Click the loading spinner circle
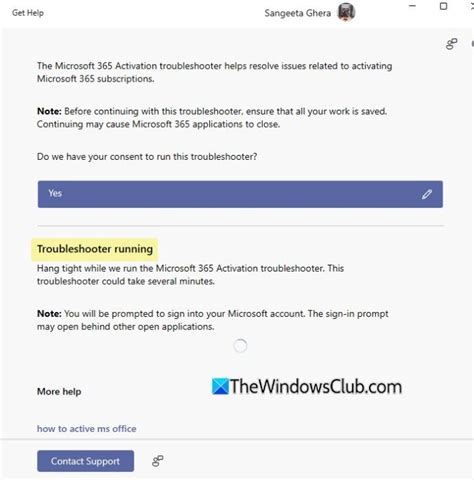The image size is (474, 480). point(240,346)
